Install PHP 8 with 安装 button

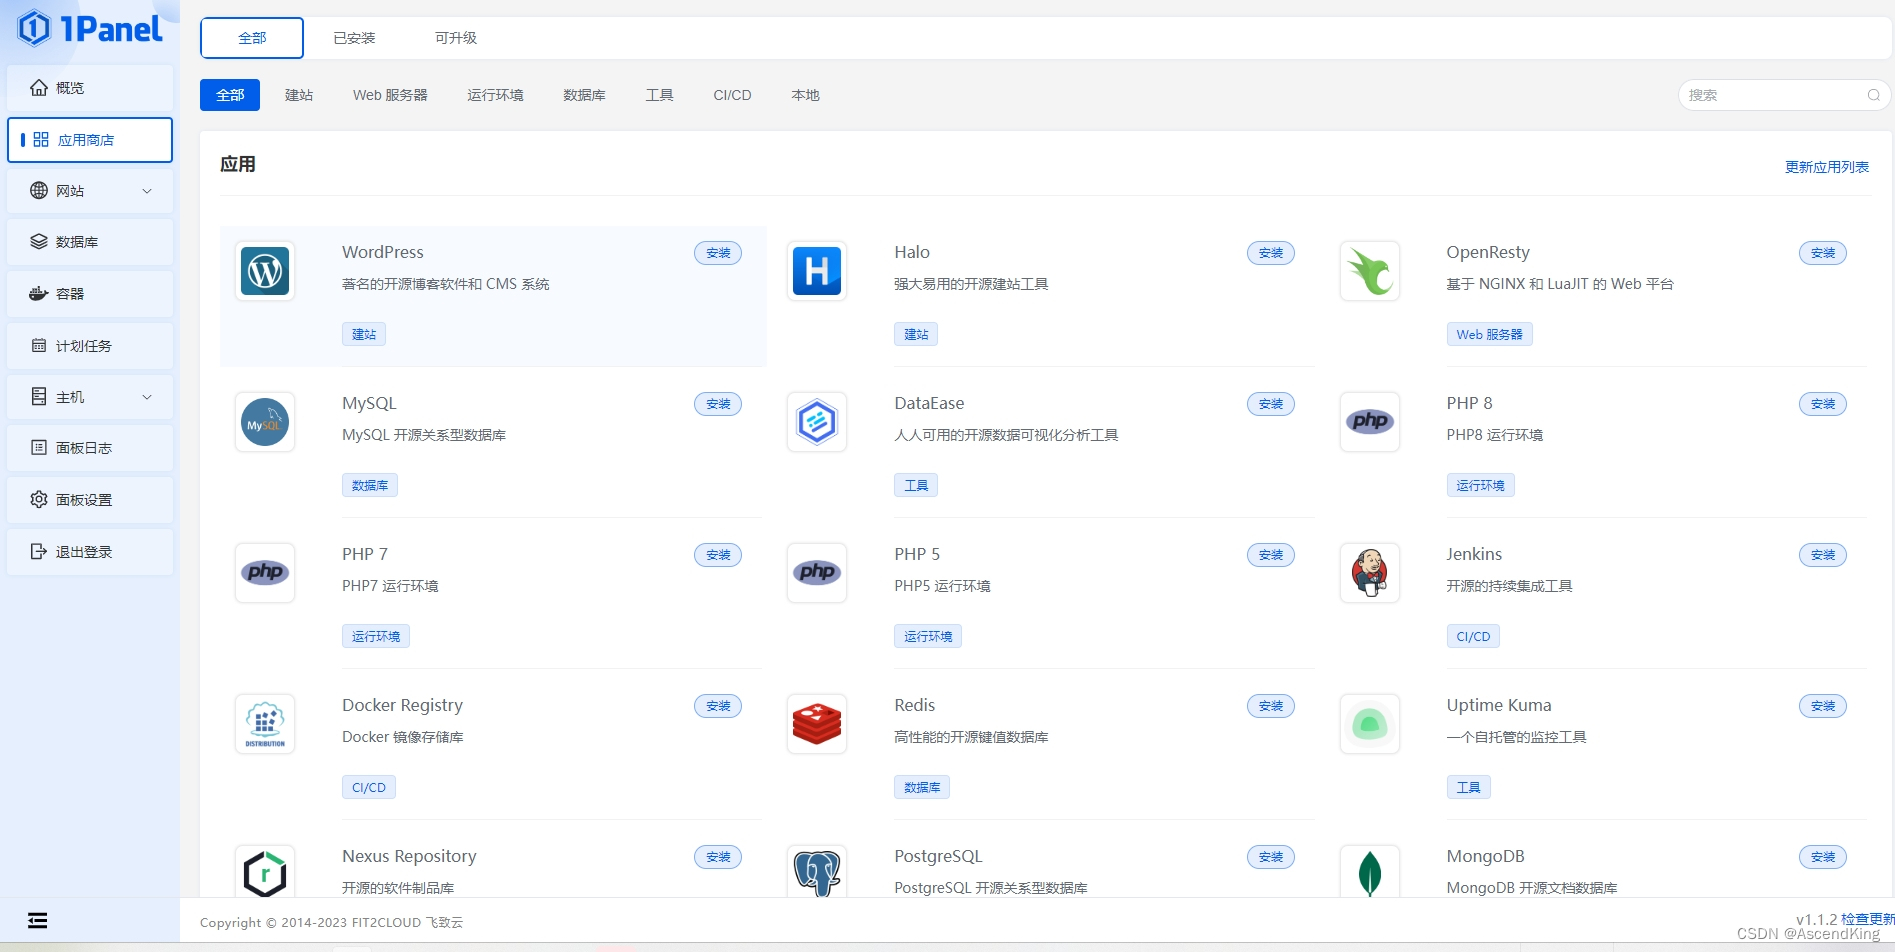(1823, 404)
